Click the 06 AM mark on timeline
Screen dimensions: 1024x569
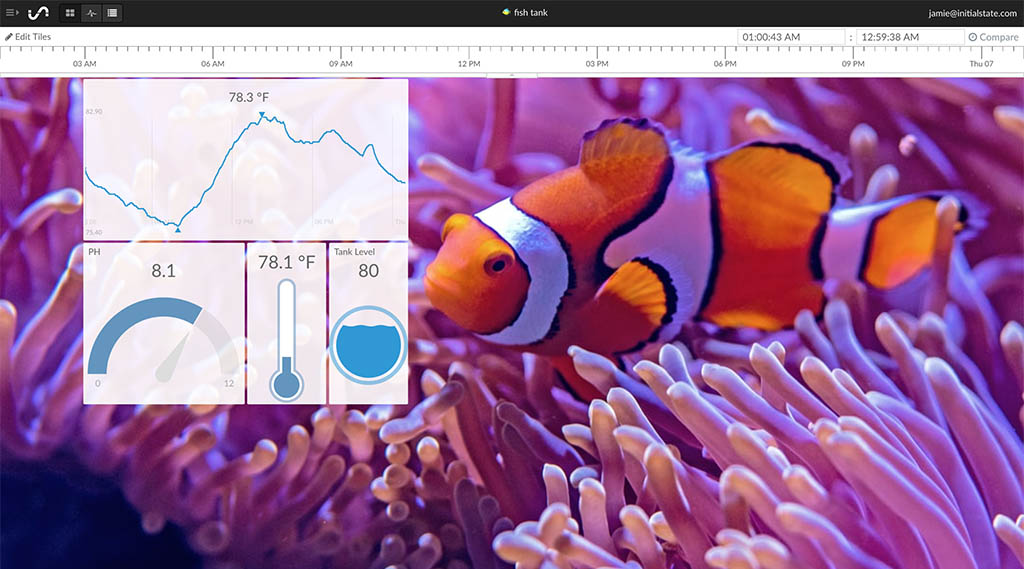coord(212,63)
